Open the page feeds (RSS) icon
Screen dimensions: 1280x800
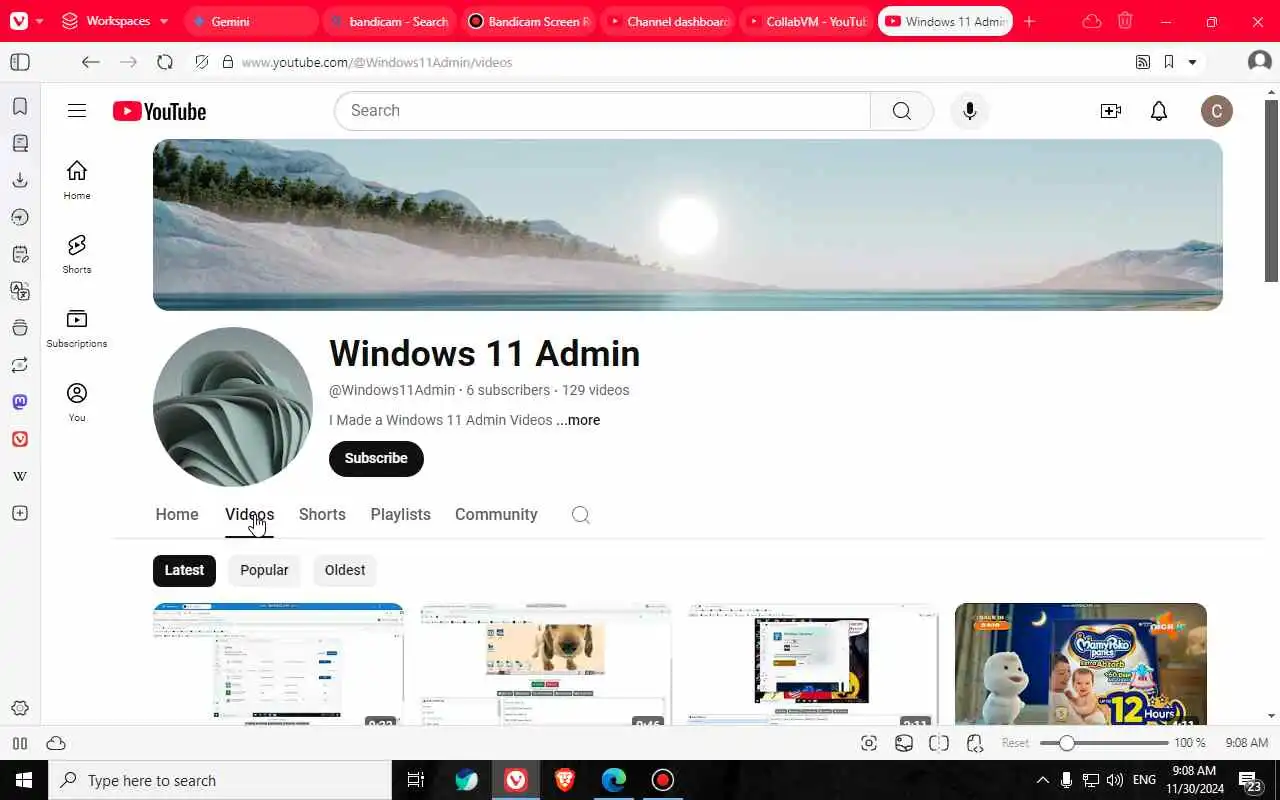pyautogui.click(x=1143, y=62)
